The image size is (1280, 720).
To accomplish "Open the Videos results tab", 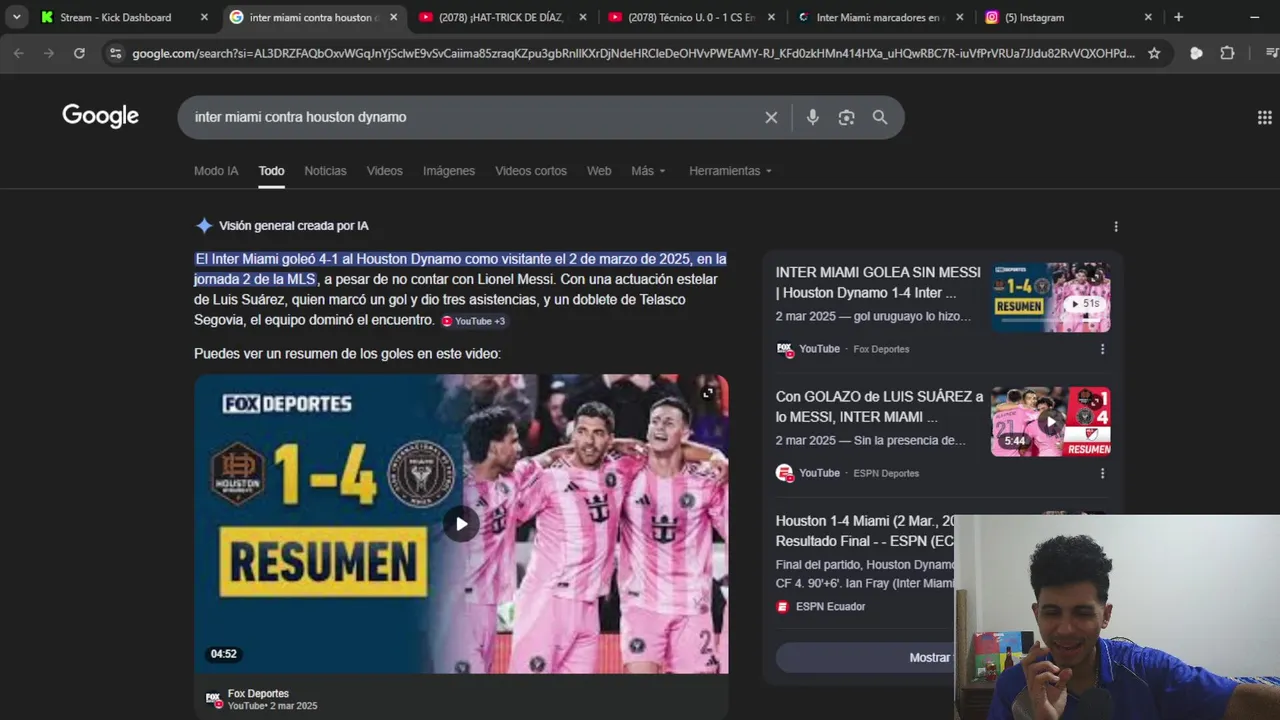I will [384, 171].
